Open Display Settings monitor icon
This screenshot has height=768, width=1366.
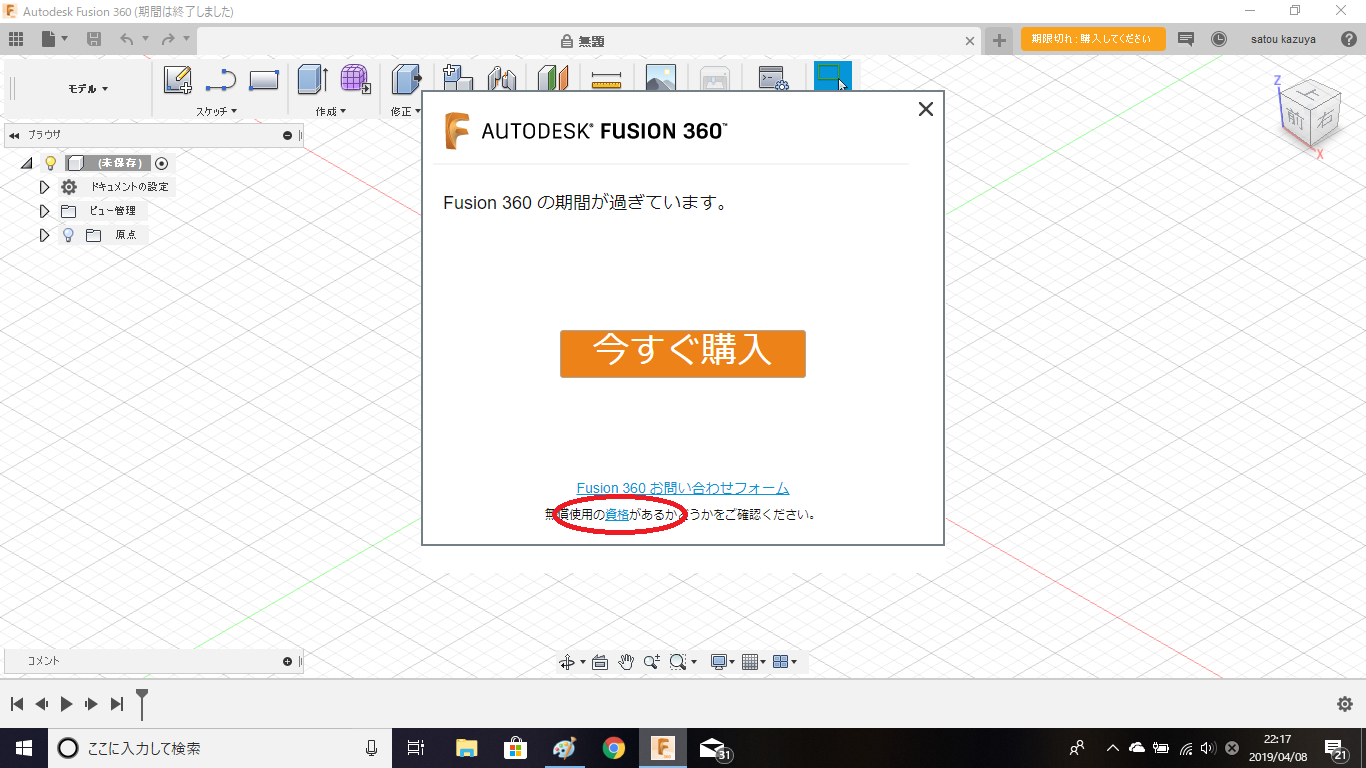click(x=718, y=661)
